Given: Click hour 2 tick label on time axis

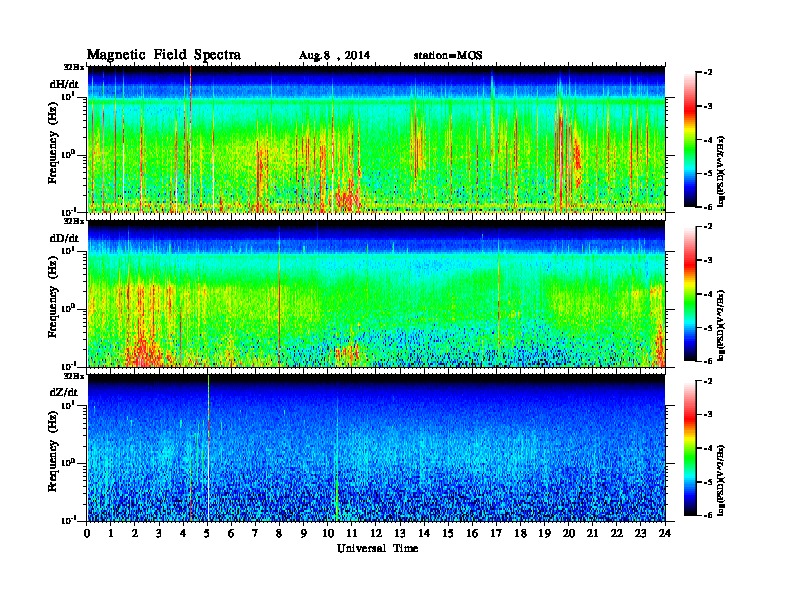Looking at the screenshot, I should point(135,534).
